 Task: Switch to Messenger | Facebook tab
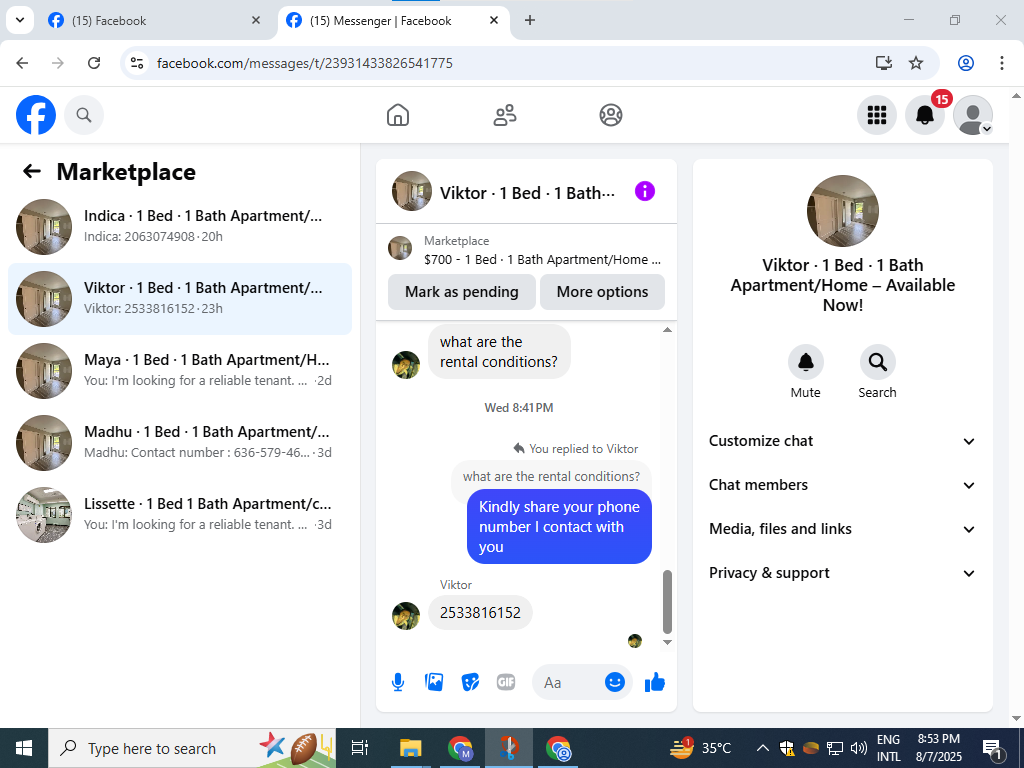pyautogui.click(x=392, y=21)
